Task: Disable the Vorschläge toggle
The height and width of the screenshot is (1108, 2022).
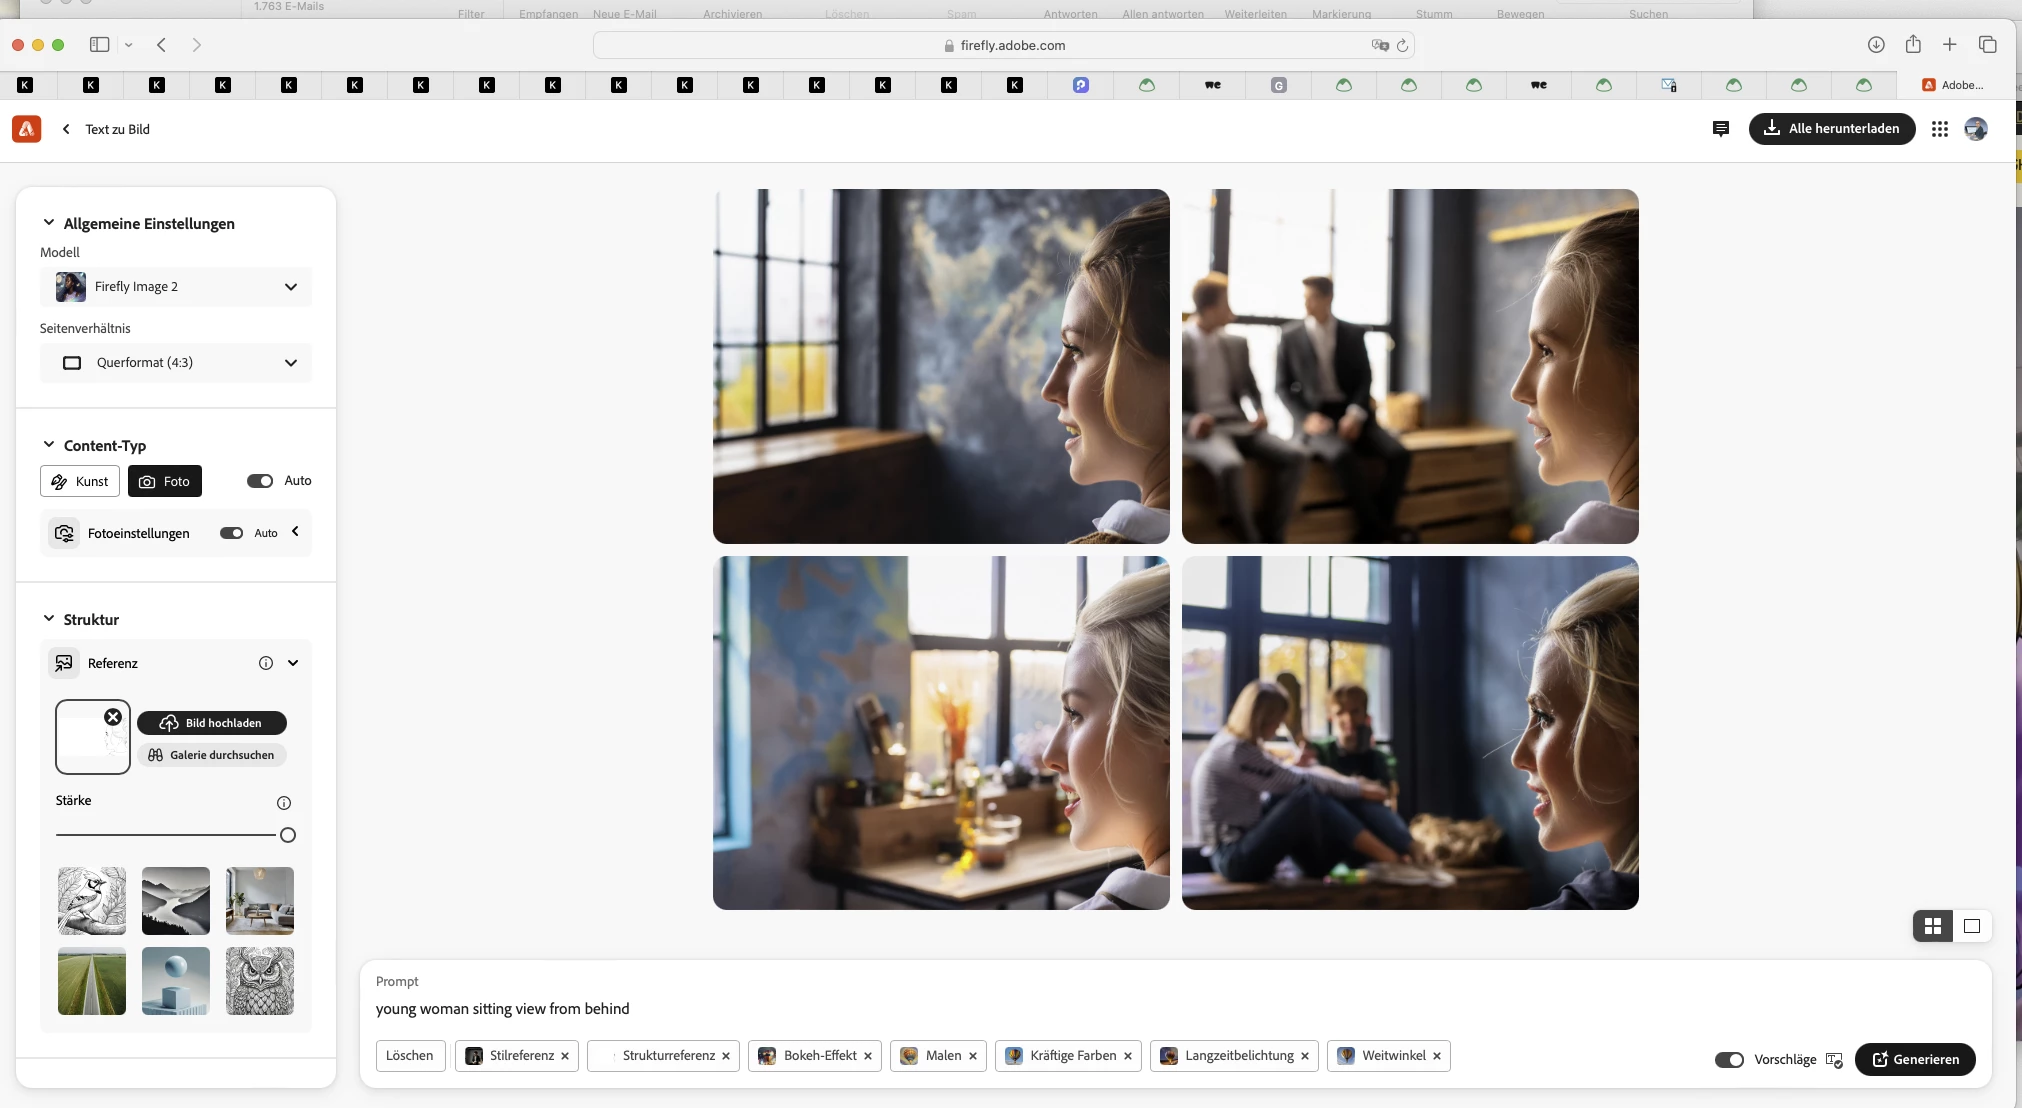Action: click(x=1728, y=1060)
